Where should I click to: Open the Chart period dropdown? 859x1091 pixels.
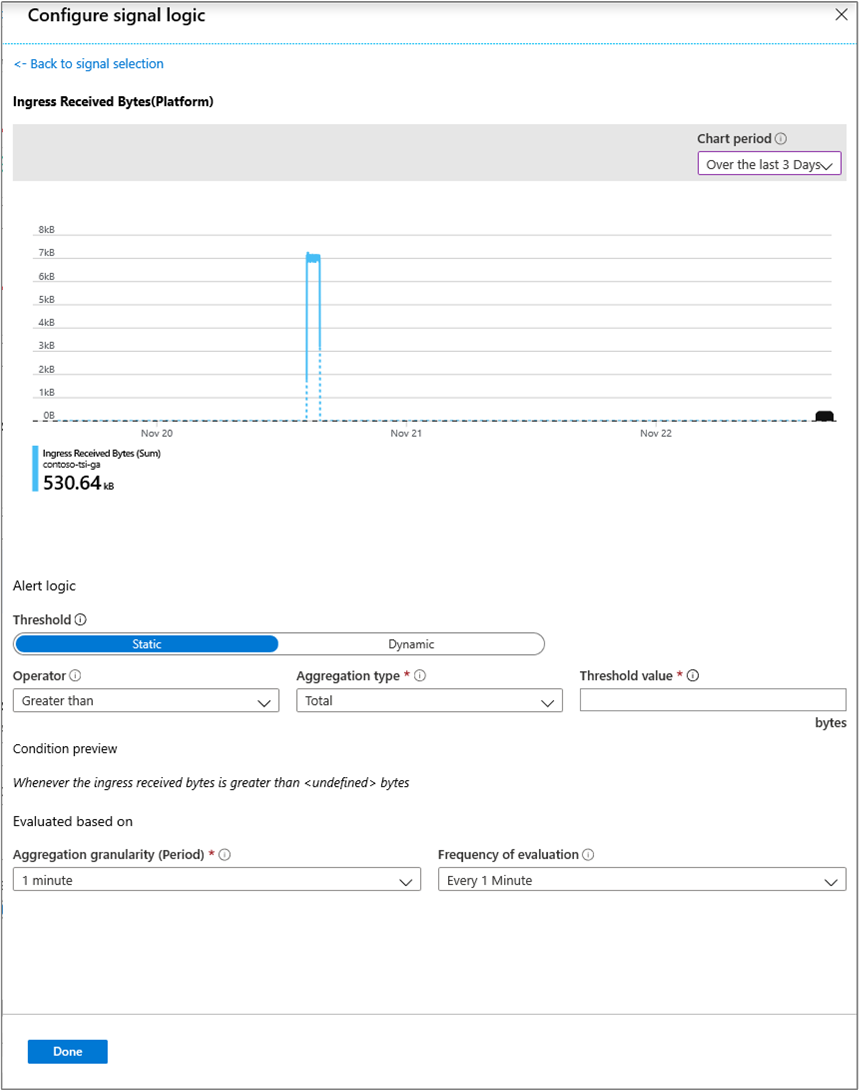(x=768, y=163)
